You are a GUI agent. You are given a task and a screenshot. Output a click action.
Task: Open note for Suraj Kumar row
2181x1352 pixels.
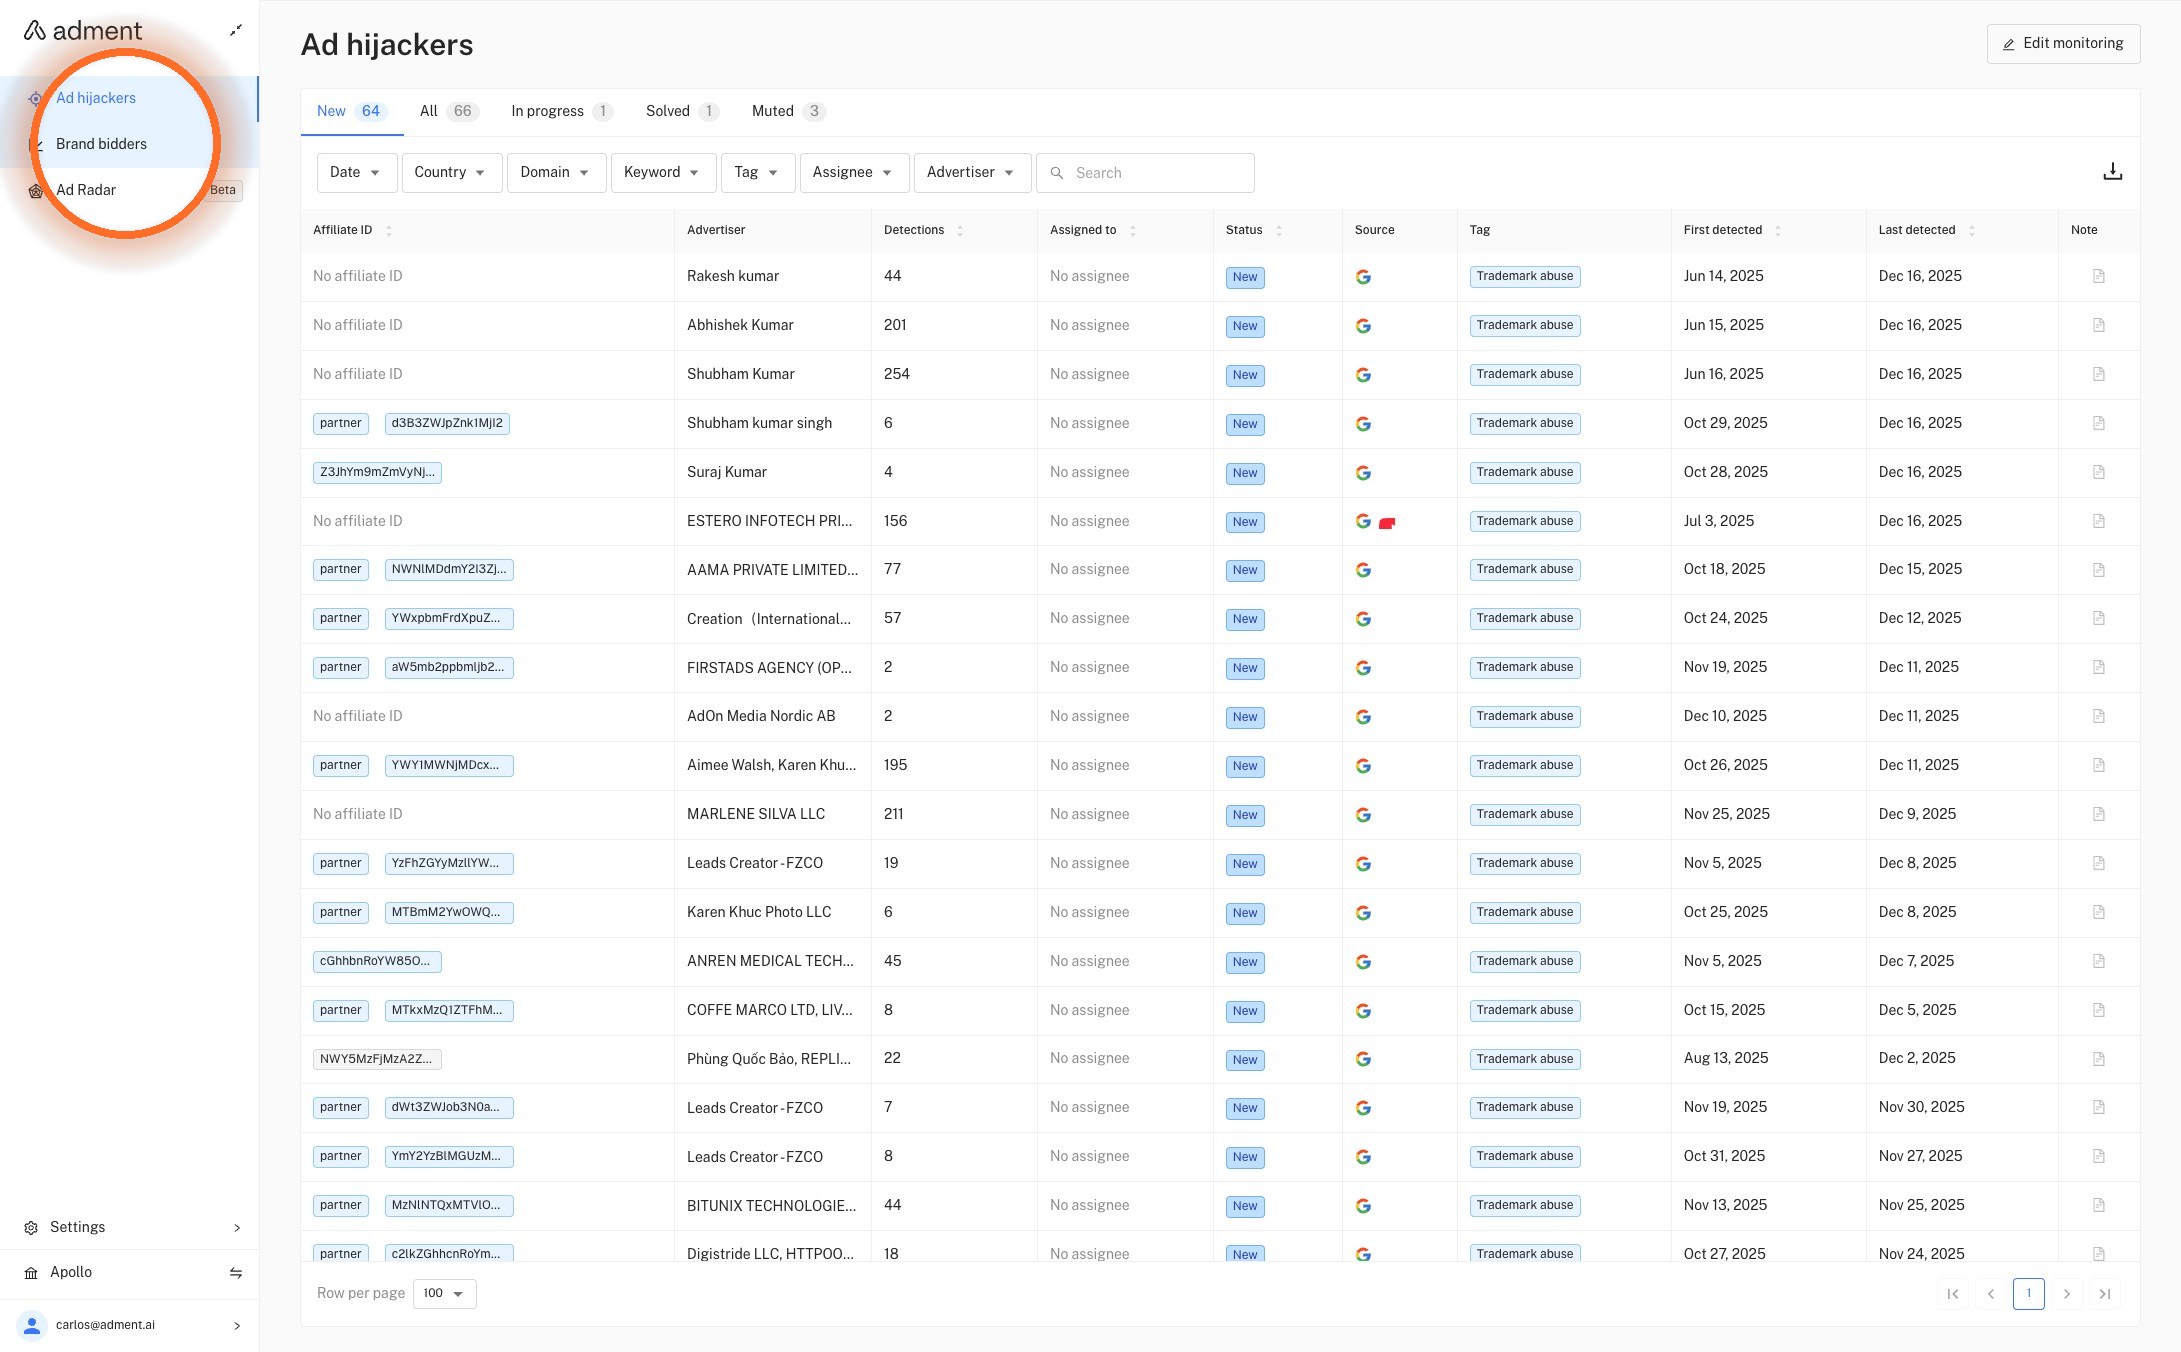pos(2099,473)
